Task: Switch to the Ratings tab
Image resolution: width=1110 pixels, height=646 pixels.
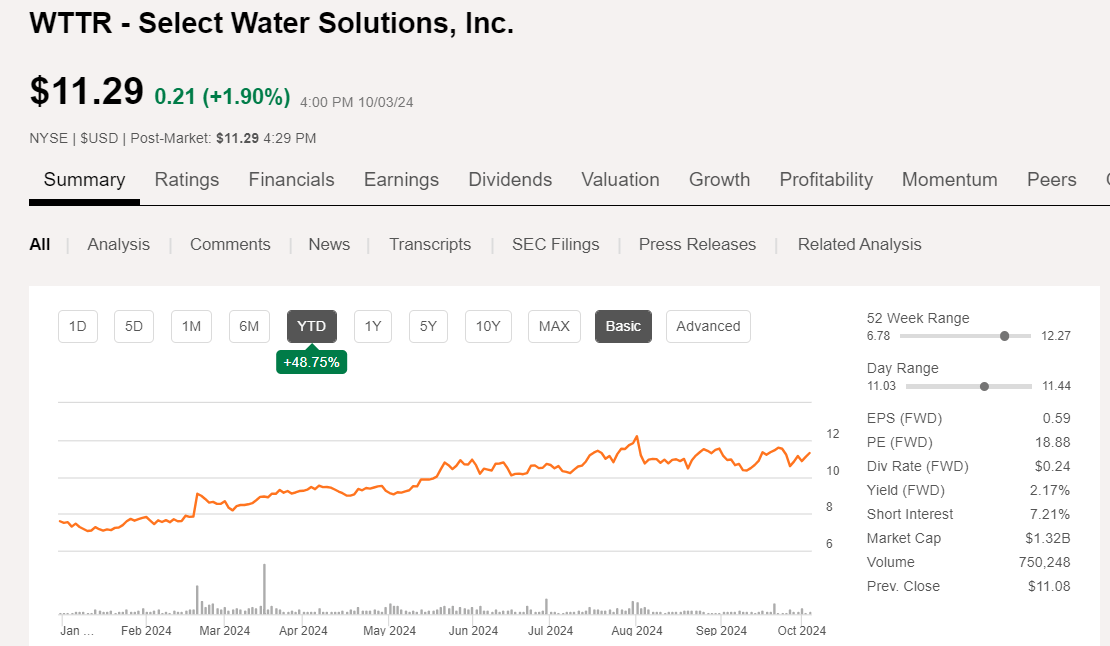Action: (x=187, y=180)
